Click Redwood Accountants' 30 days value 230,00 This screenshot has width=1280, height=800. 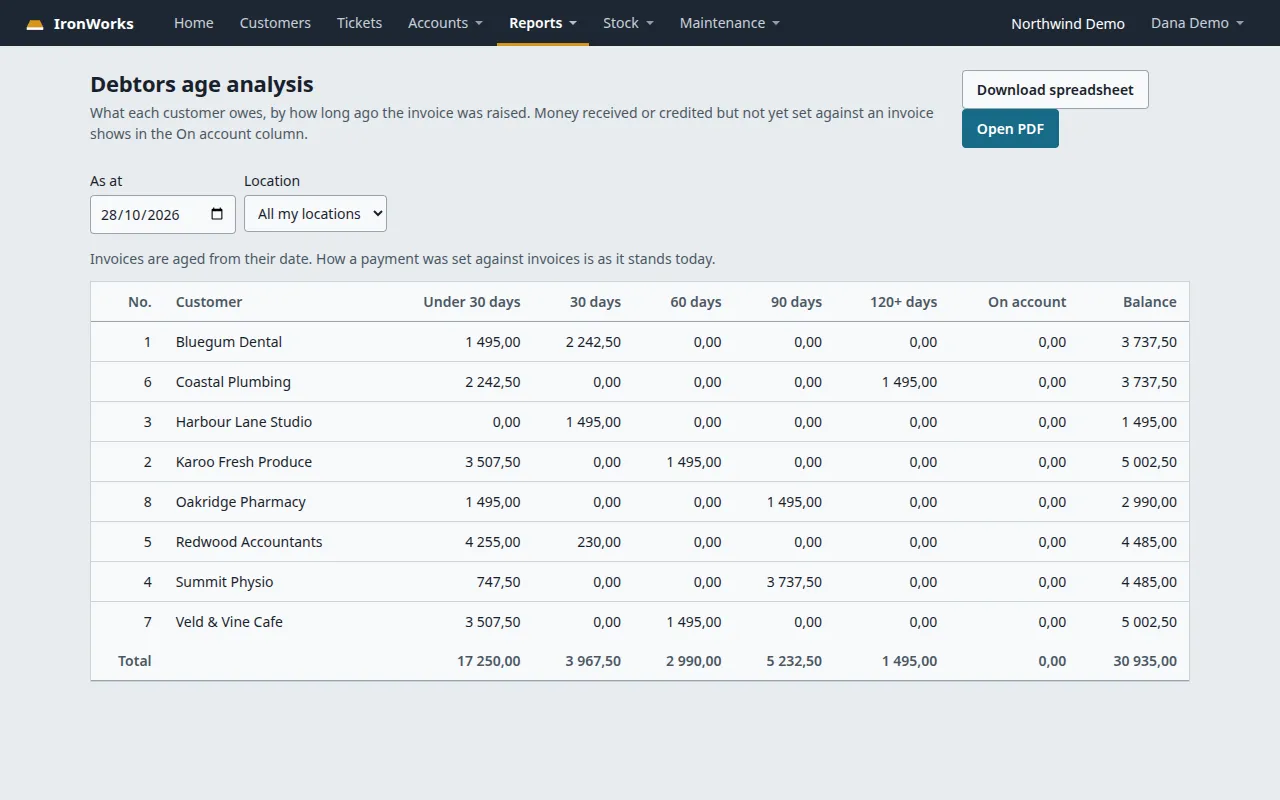click(599, 542)
